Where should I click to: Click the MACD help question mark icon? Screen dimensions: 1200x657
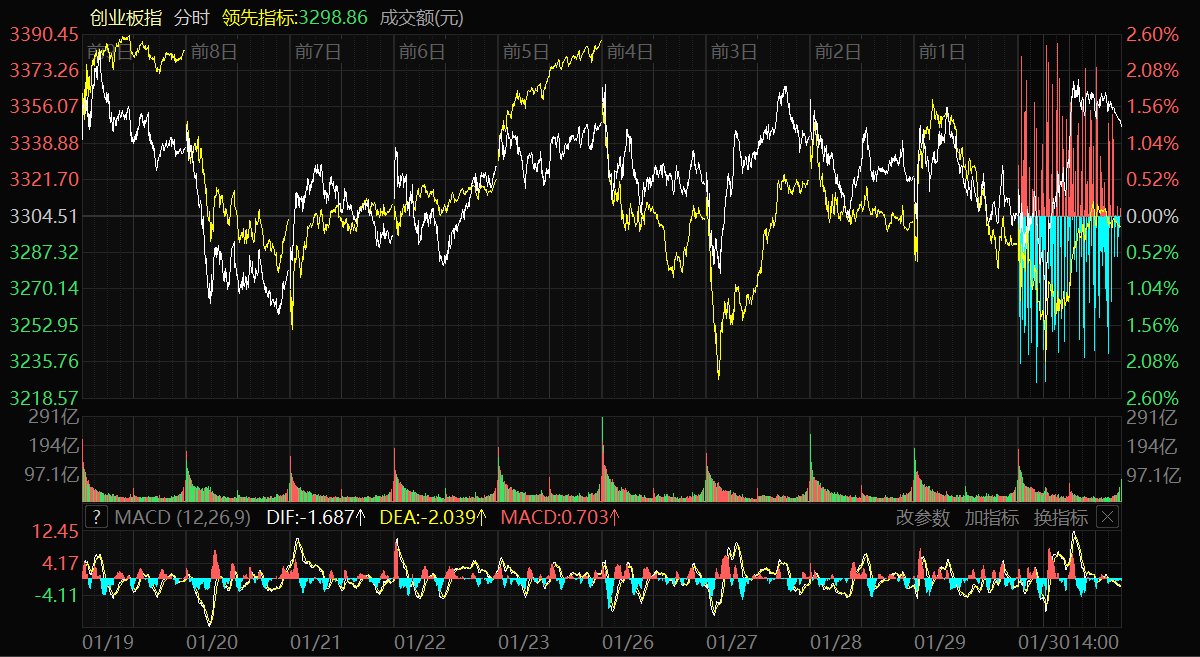pos(96,517)
